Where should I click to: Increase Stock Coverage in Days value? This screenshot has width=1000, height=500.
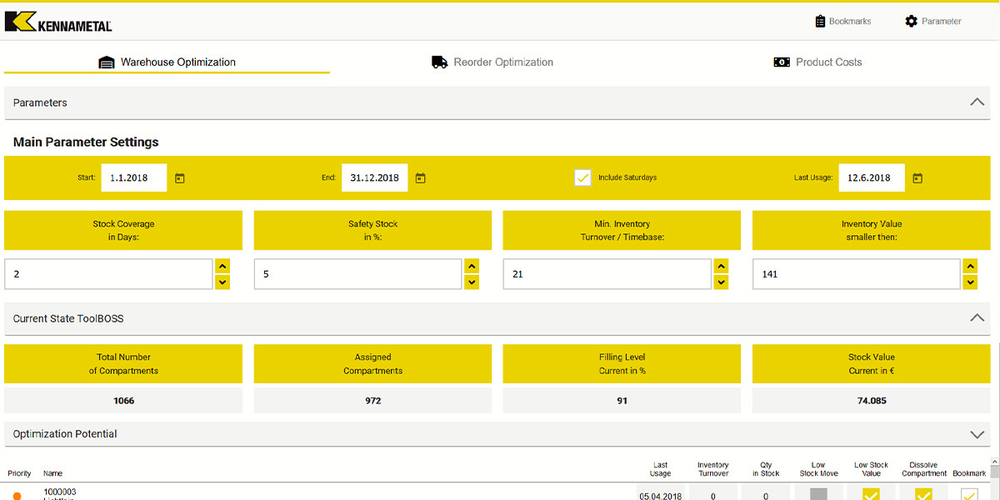point(223,267)
